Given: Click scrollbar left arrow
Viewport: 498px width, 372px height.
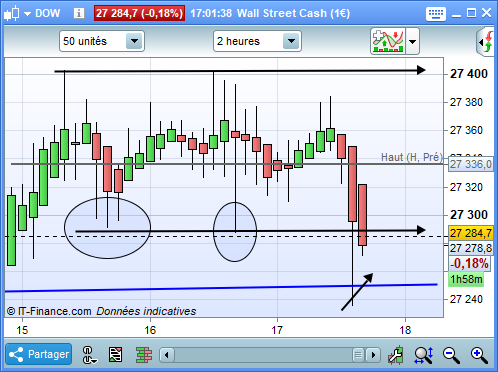Looking at the screenshot, I should click(167, 355).
